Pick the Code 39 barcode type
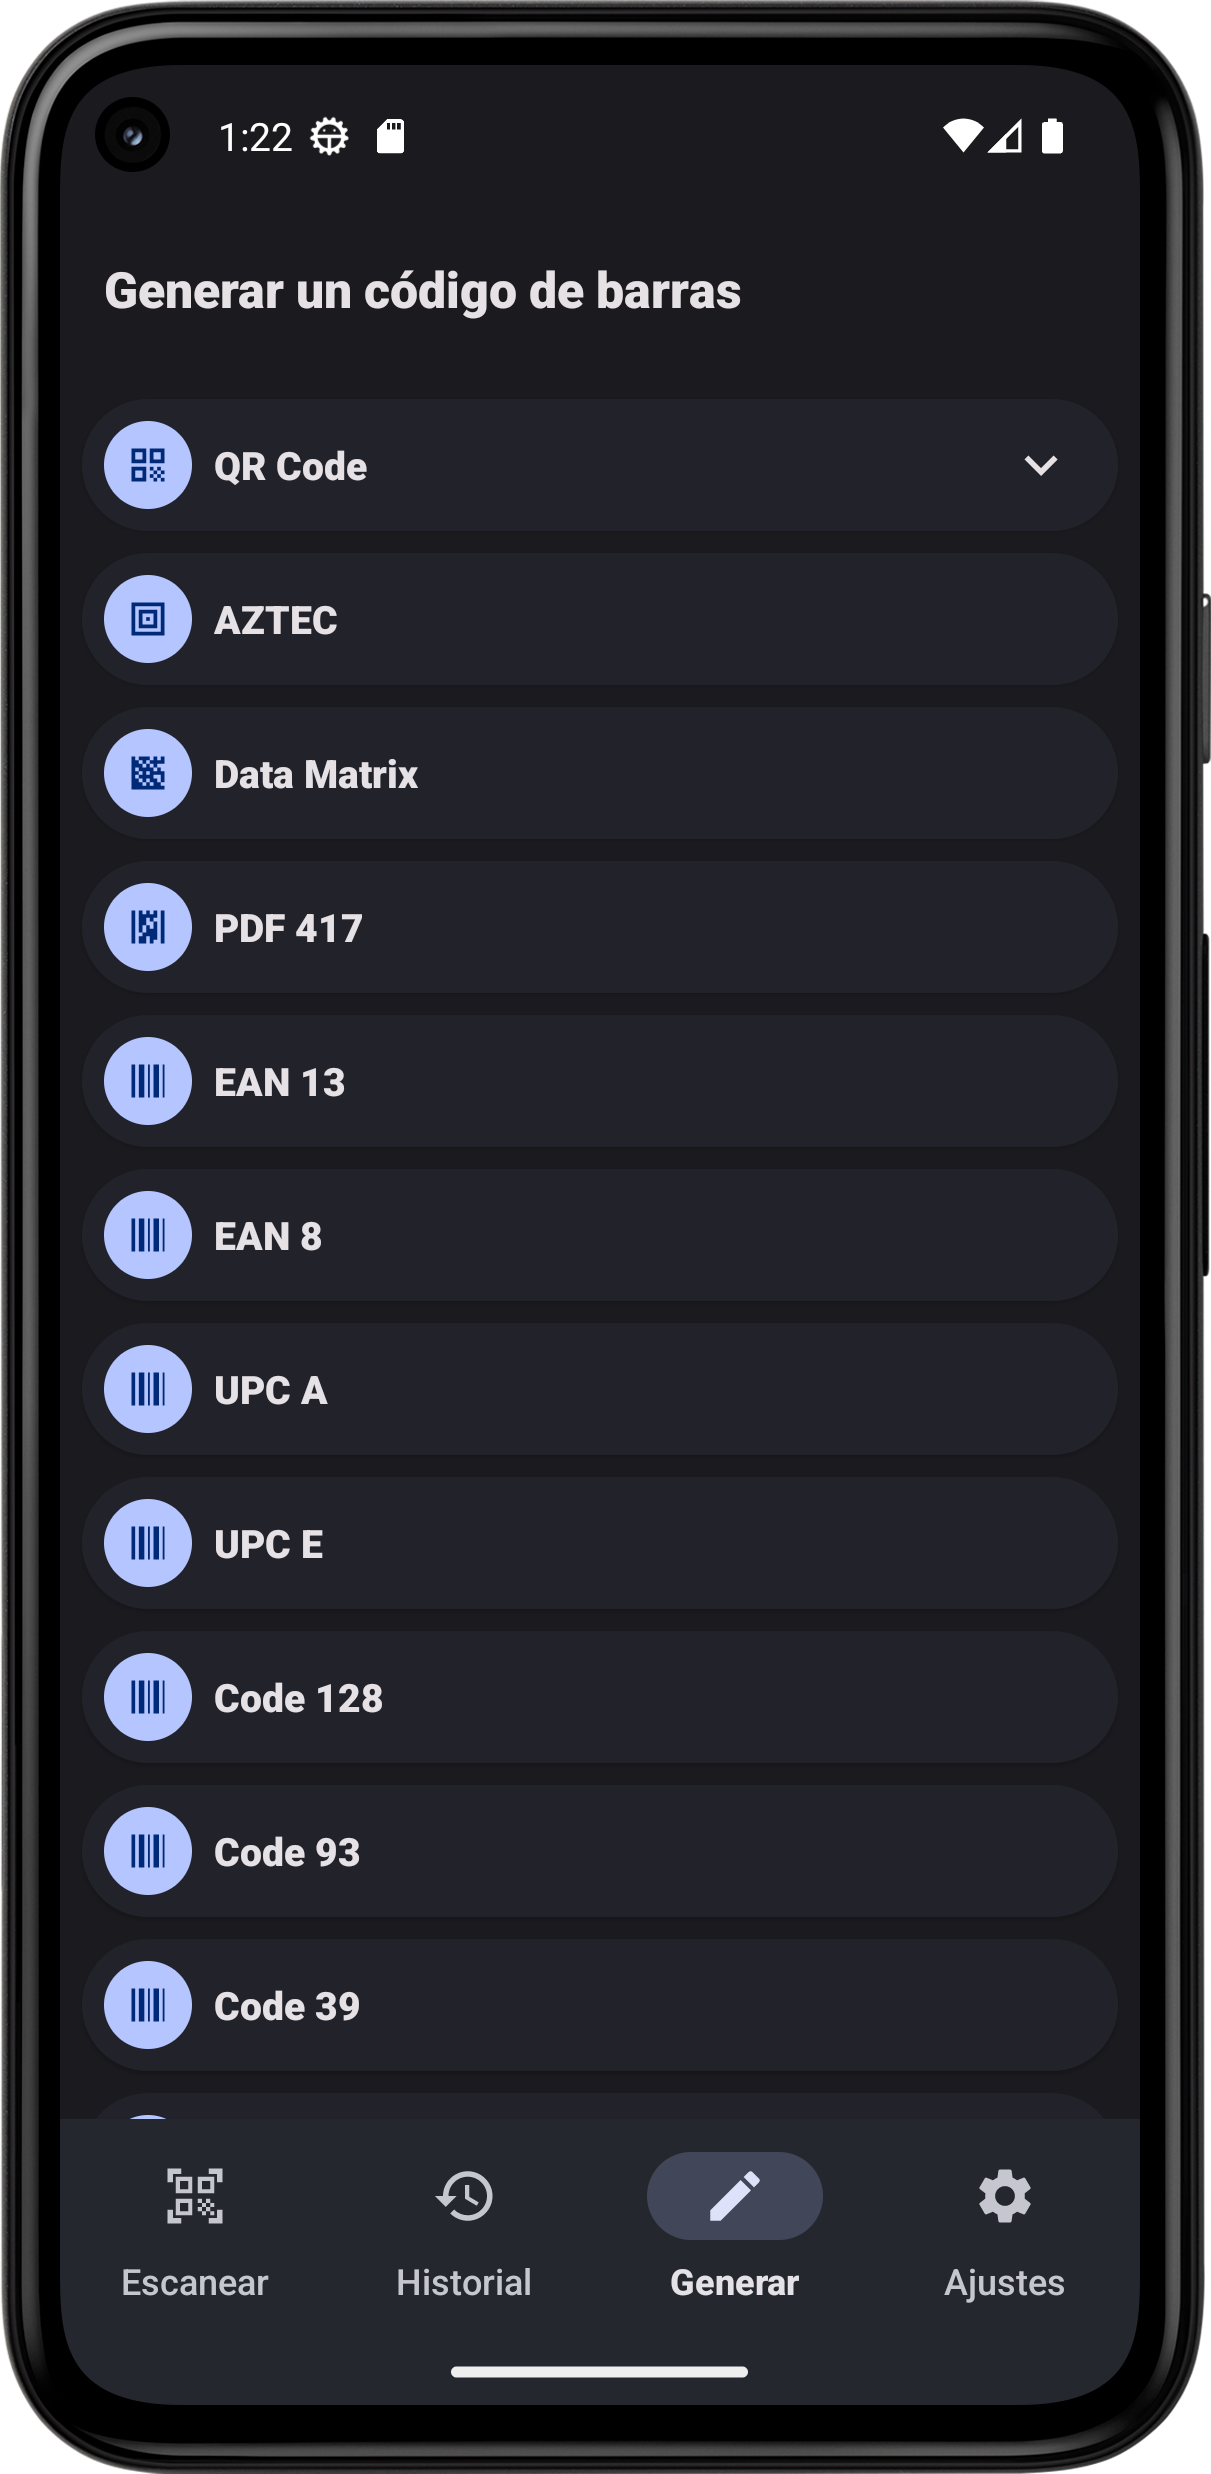The height and width of the screenshot is (2474, 1211). coord(600,2005)
